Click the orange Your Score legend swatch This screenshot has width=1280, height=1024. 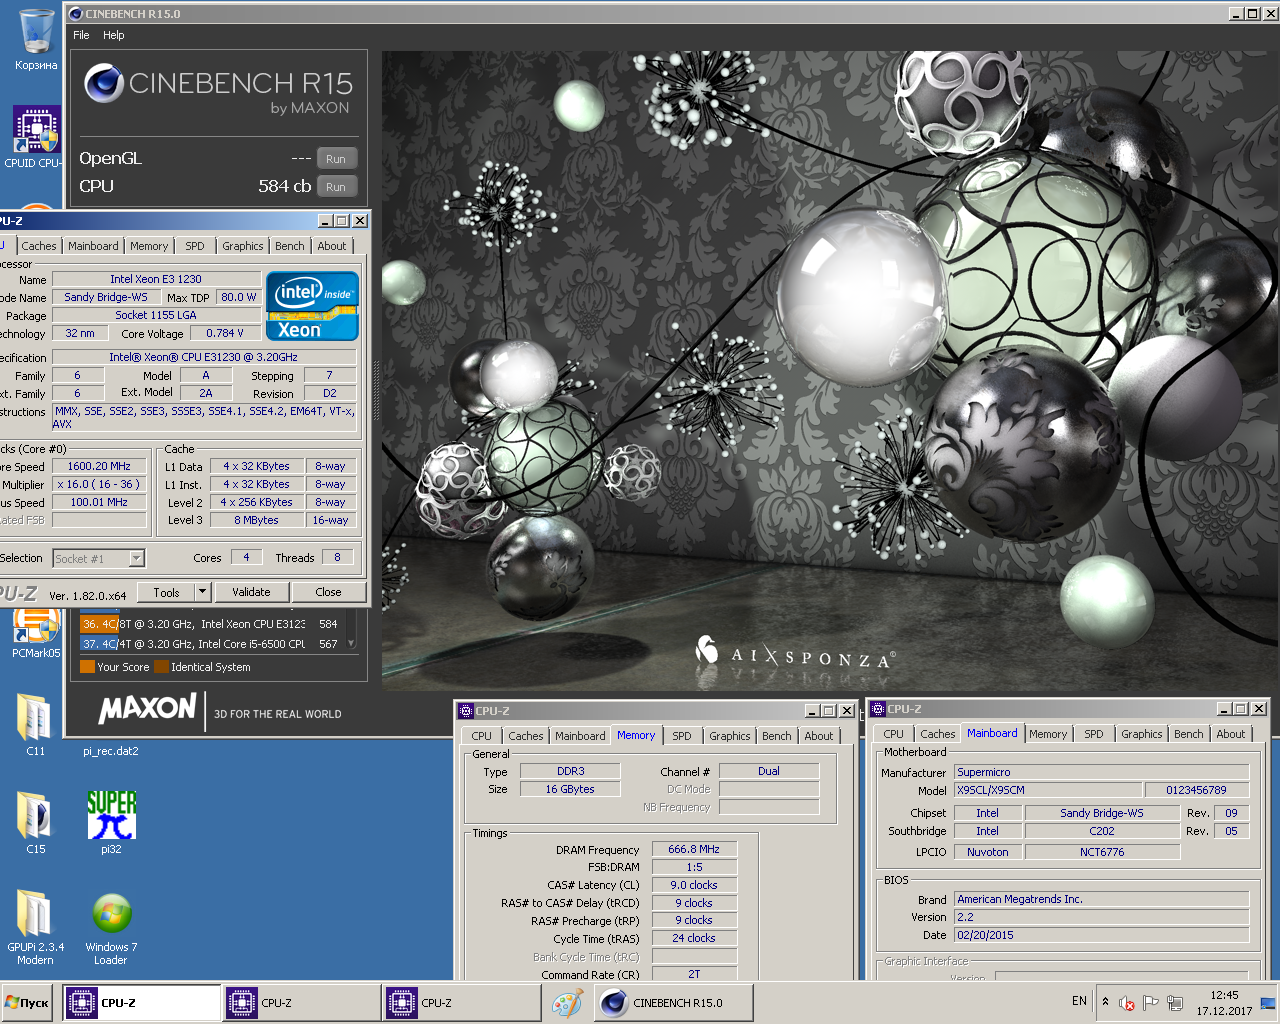pos(87,667)
